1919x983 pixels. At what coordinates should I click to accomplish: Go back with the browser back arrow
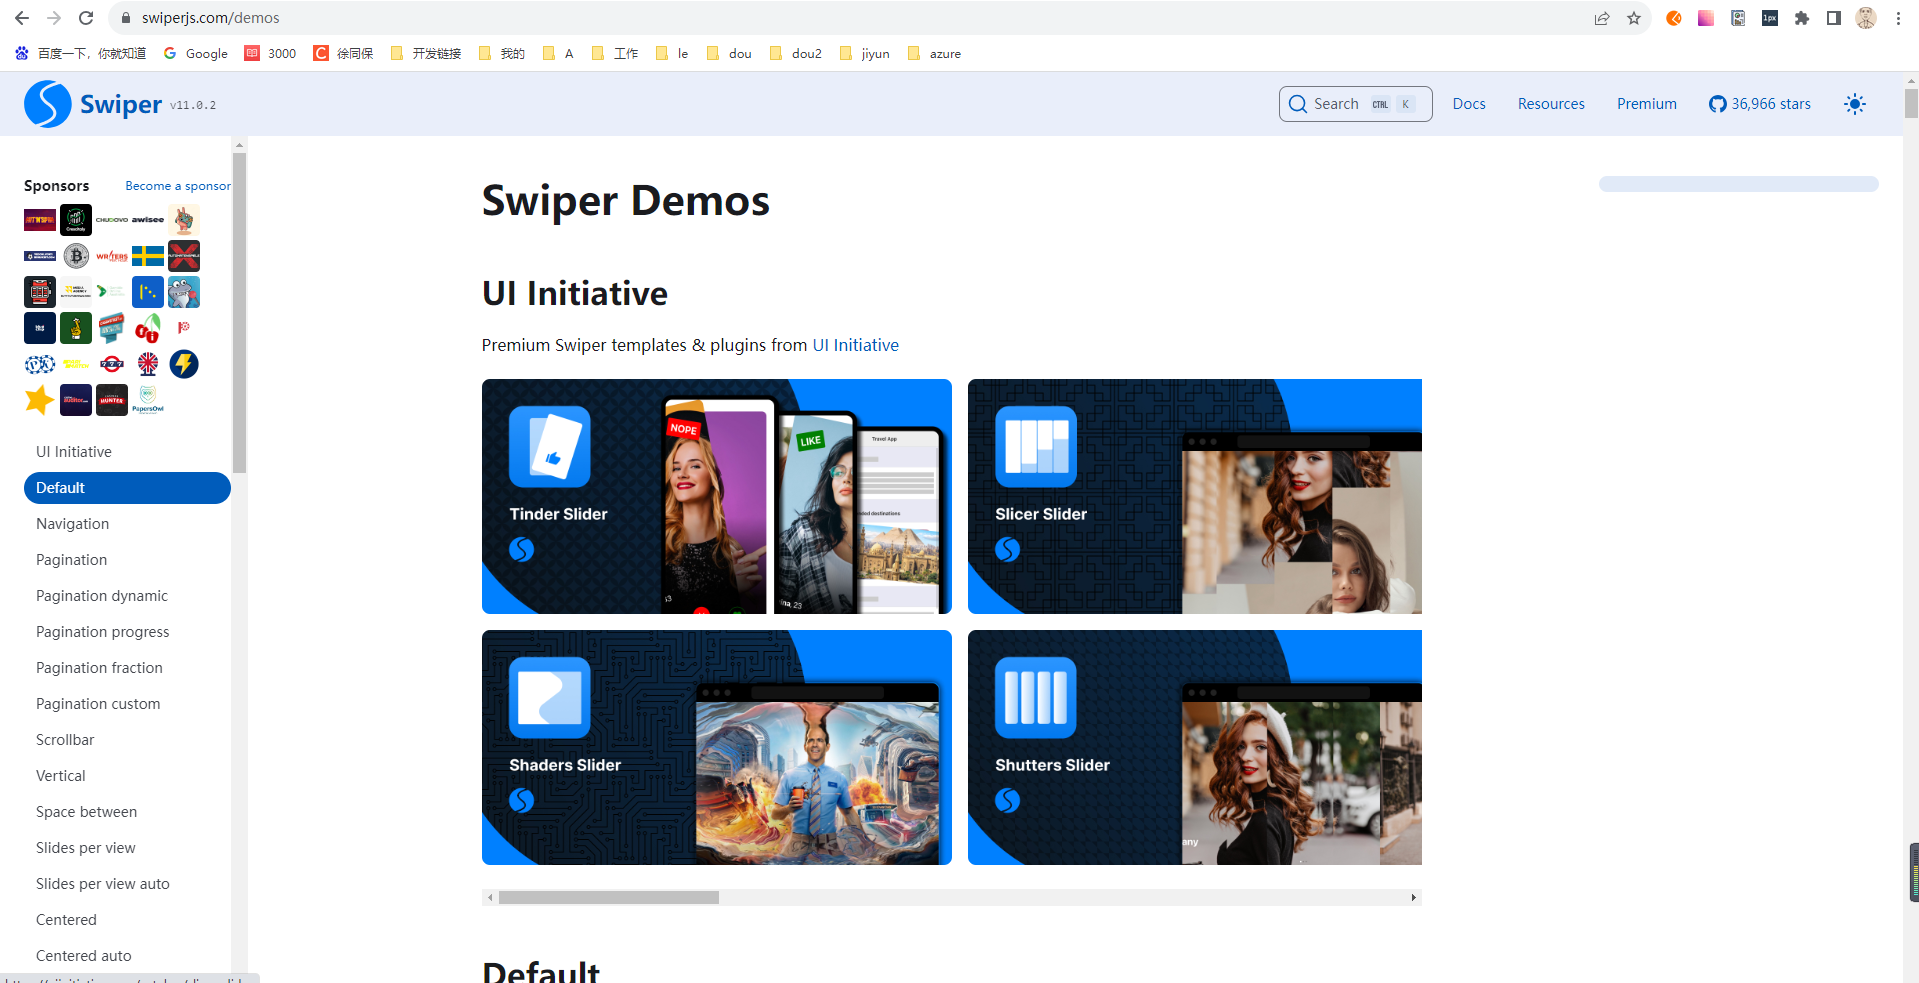(x=22, y=18)
